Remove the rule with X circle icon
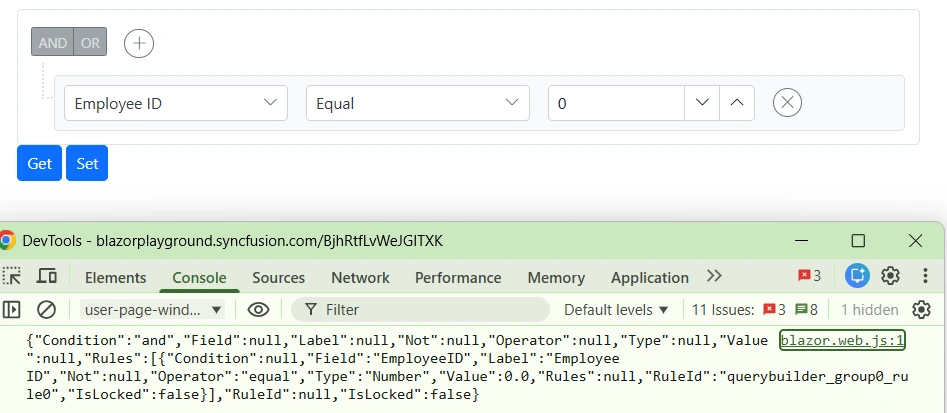The width and height of the screenshot is (947, 413). tap(787, 103)
